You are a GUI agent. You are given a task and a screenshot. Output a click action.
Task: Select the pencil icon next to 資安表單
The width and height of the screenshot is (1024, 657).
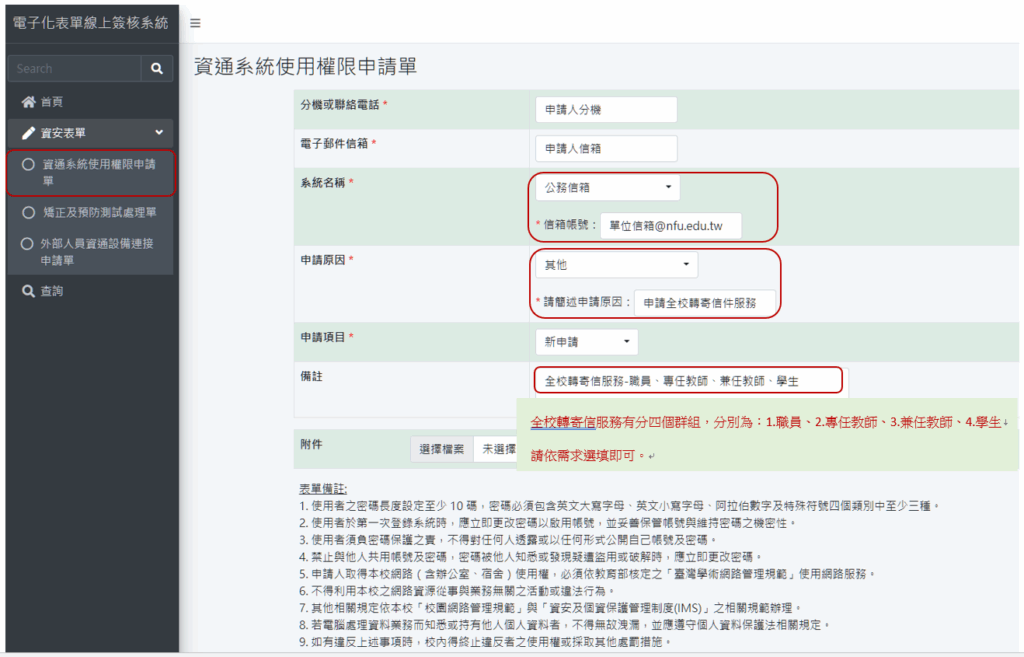click(x=27, y=132)
